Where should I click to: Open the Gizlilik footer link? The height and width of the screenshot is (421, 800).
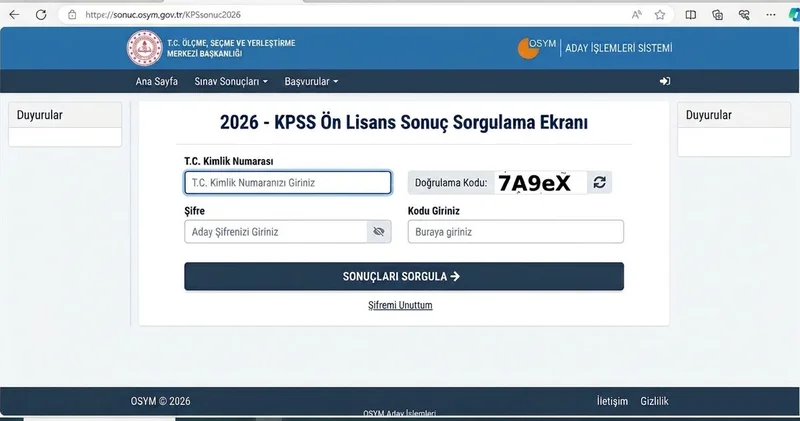click(x=655, y=401)
